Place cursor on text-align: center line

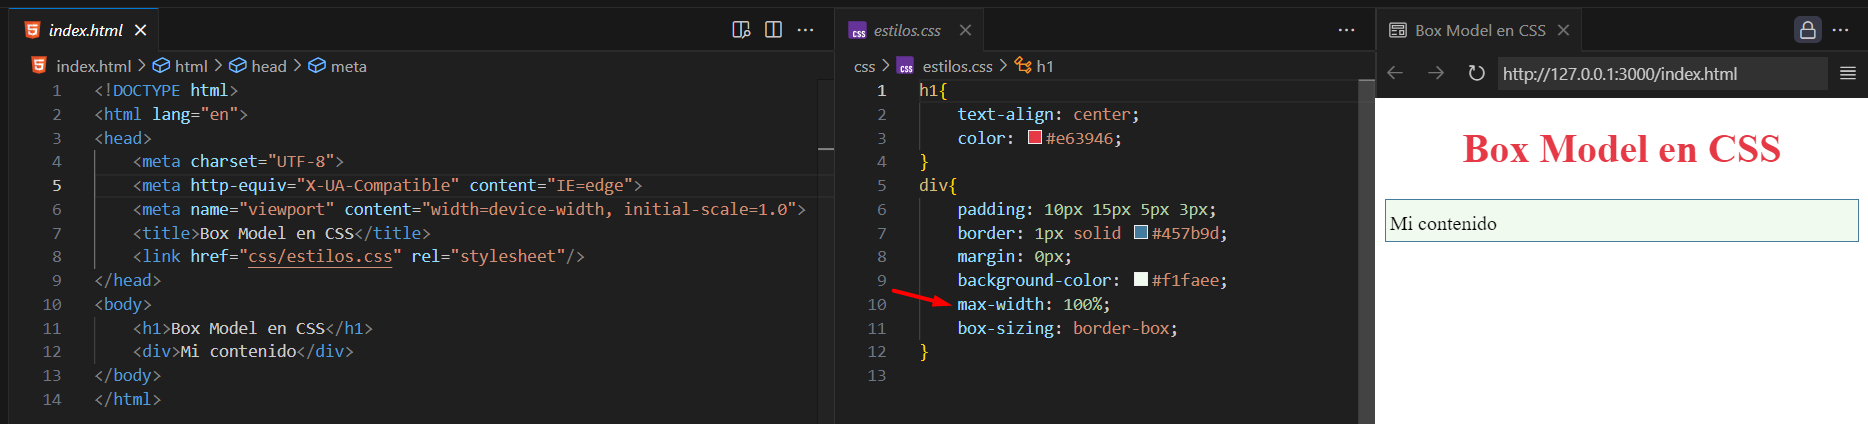(1048, 114)
